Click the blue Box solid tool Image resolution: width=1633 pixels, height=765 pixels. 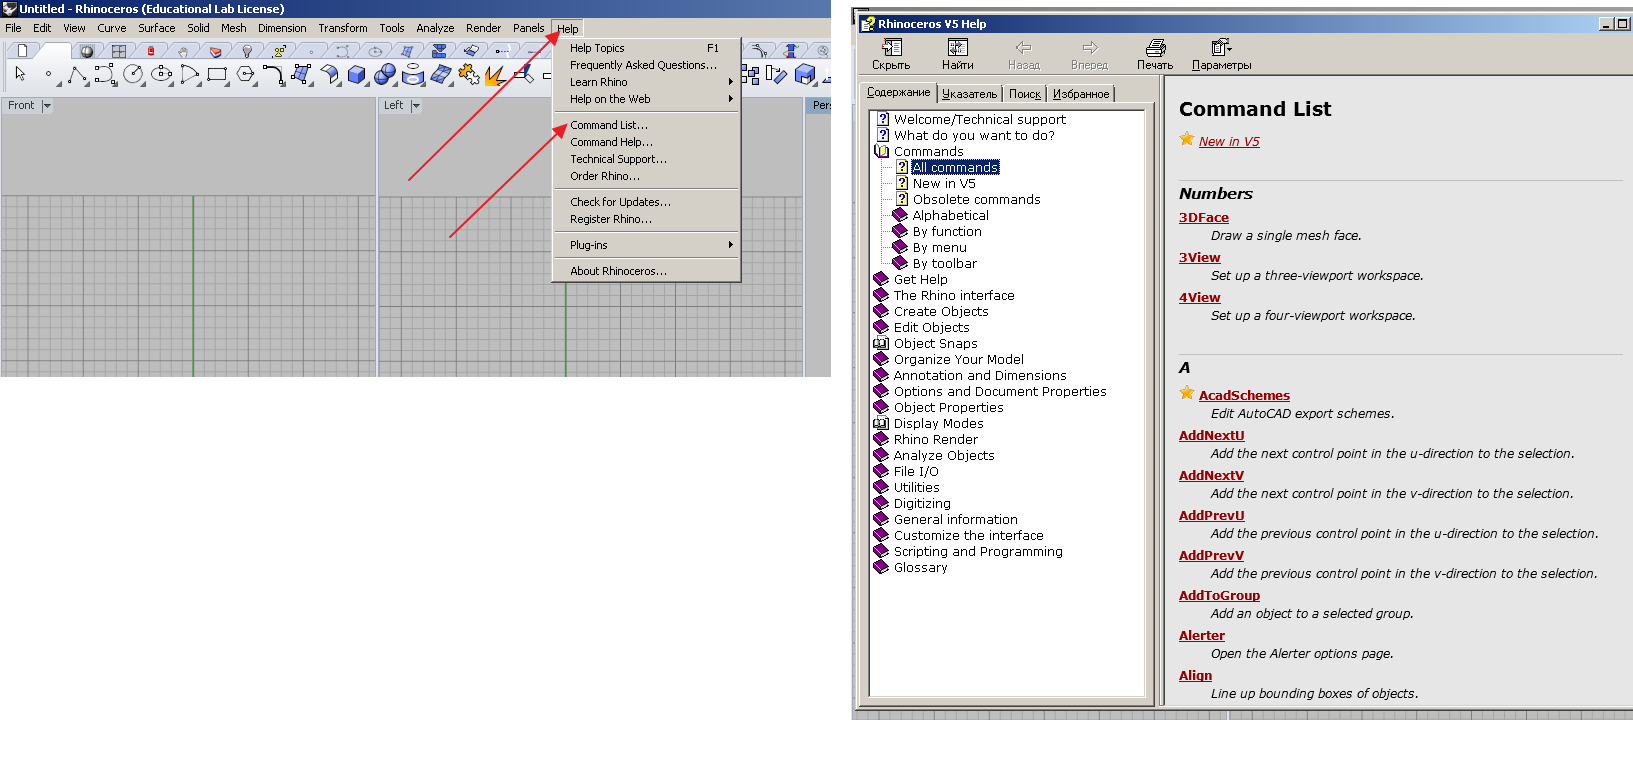357,74
